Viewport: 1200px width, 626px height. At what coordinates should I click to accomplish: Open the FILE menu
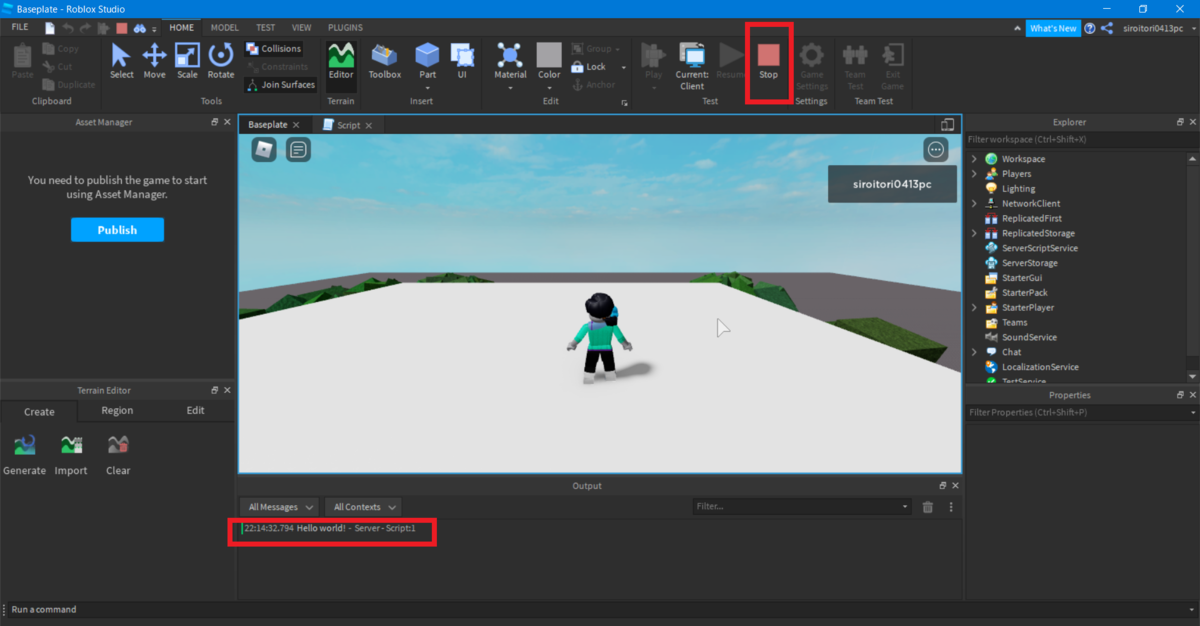tap(20, 27)
